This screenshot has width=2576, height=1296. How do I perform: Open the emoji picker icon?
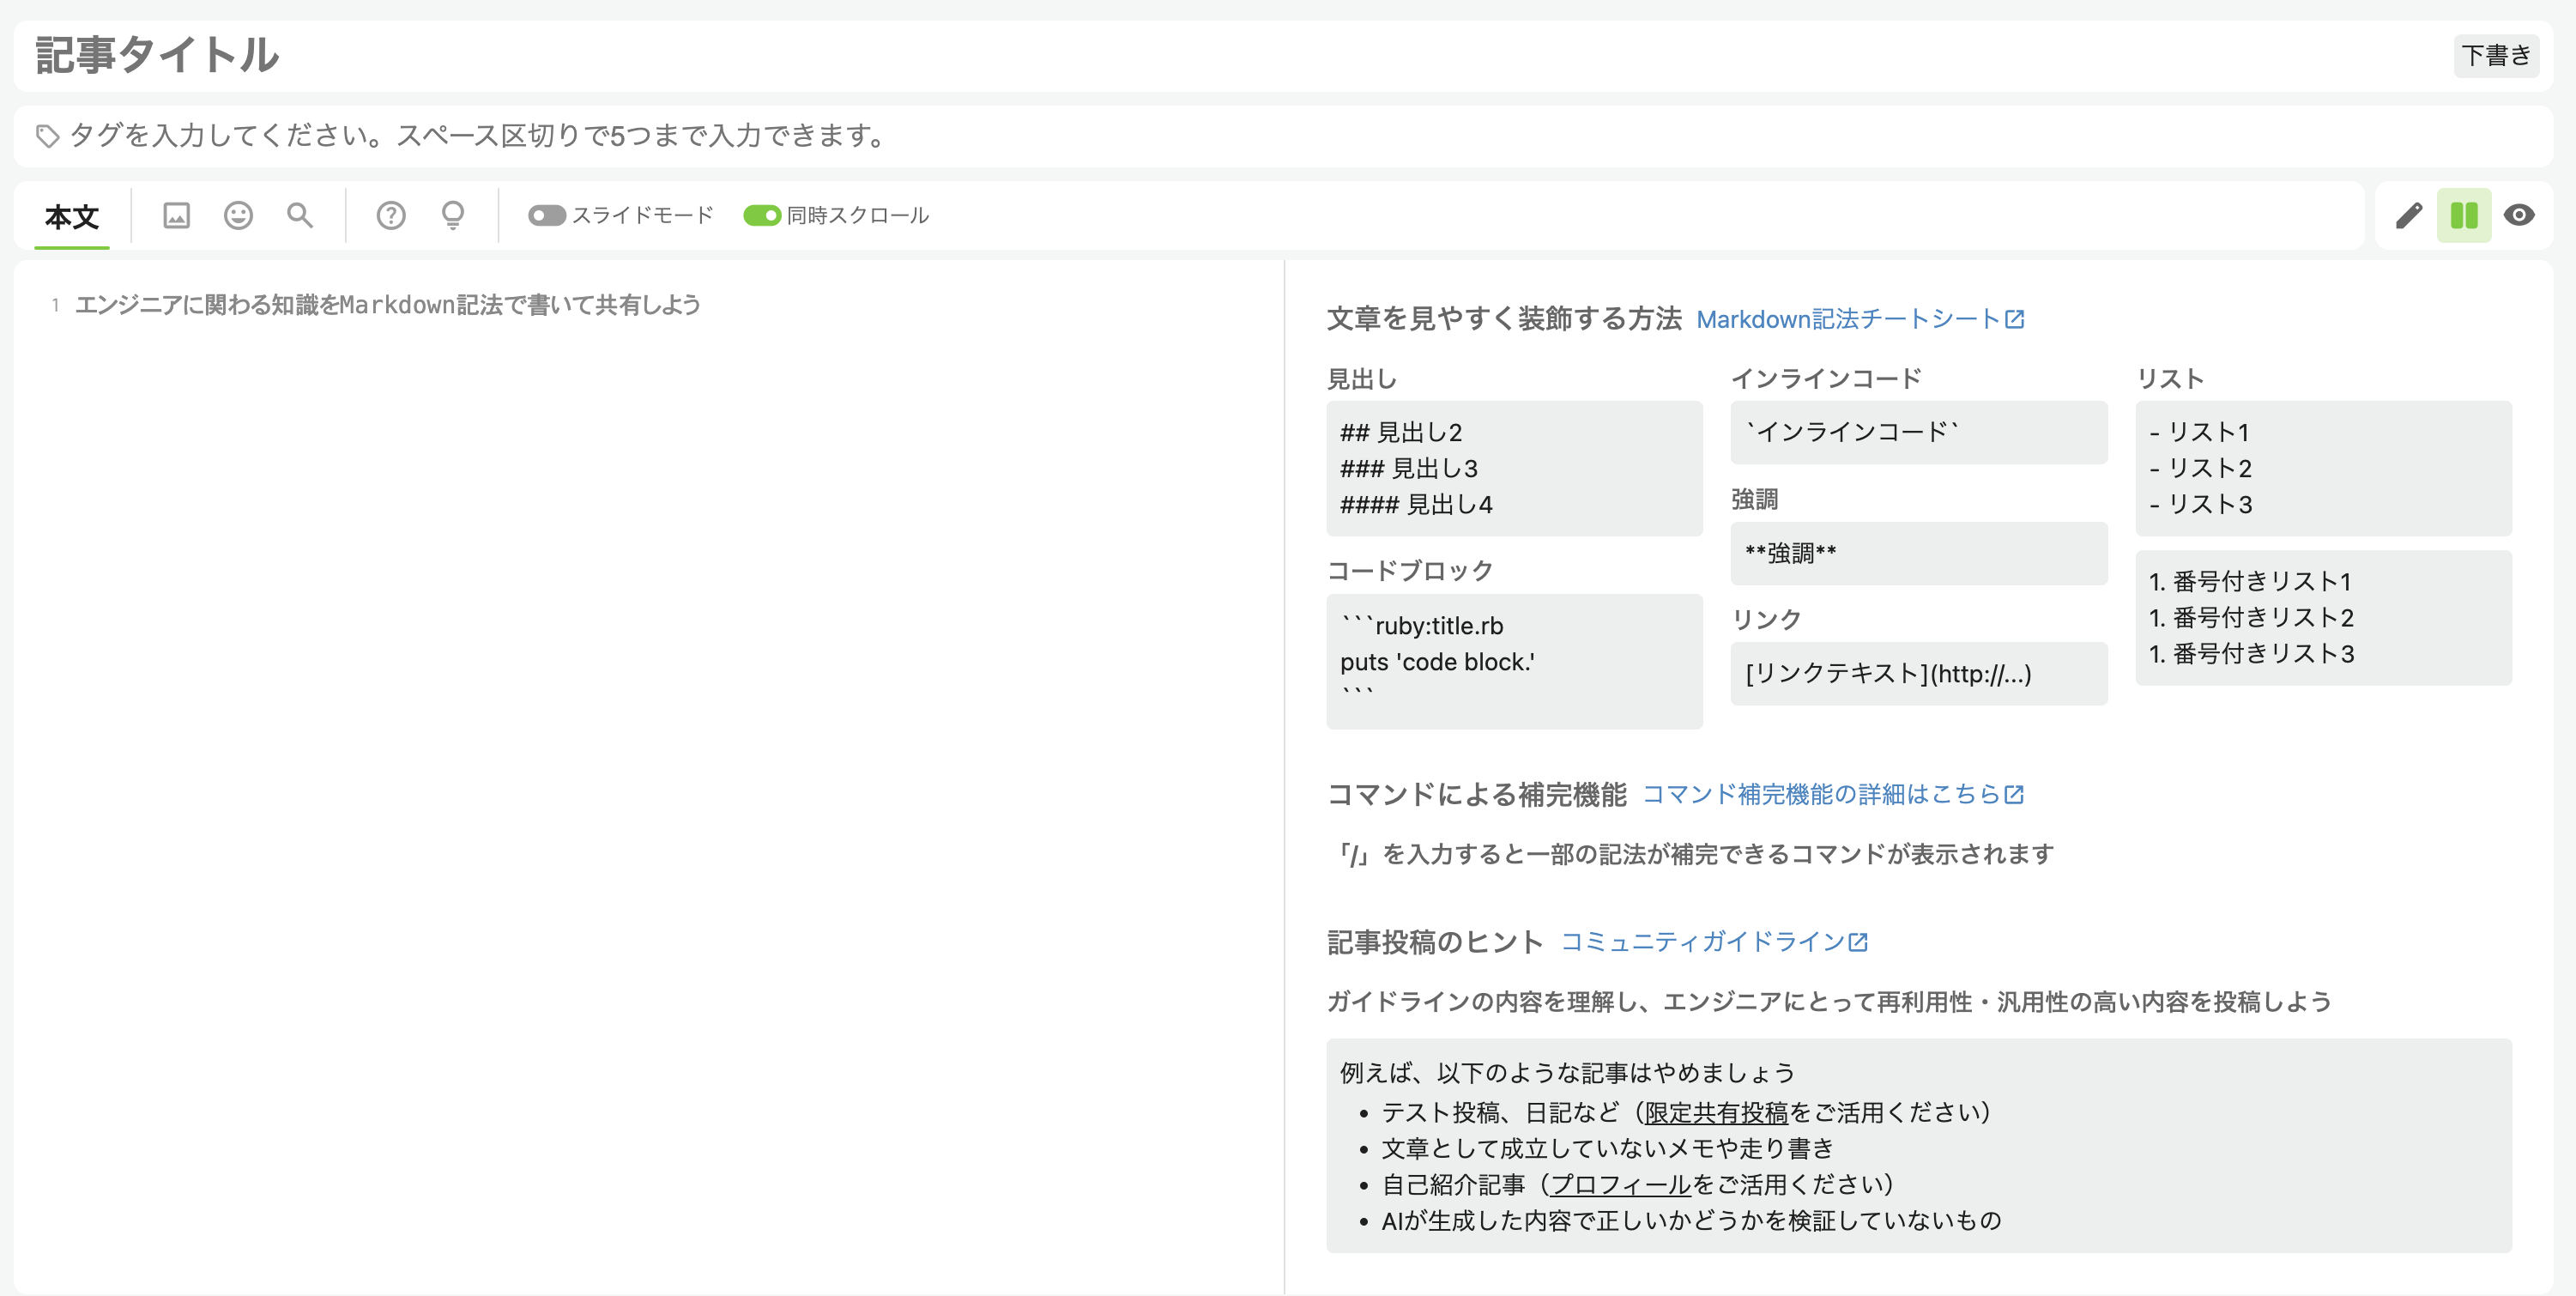coord(238,214)
